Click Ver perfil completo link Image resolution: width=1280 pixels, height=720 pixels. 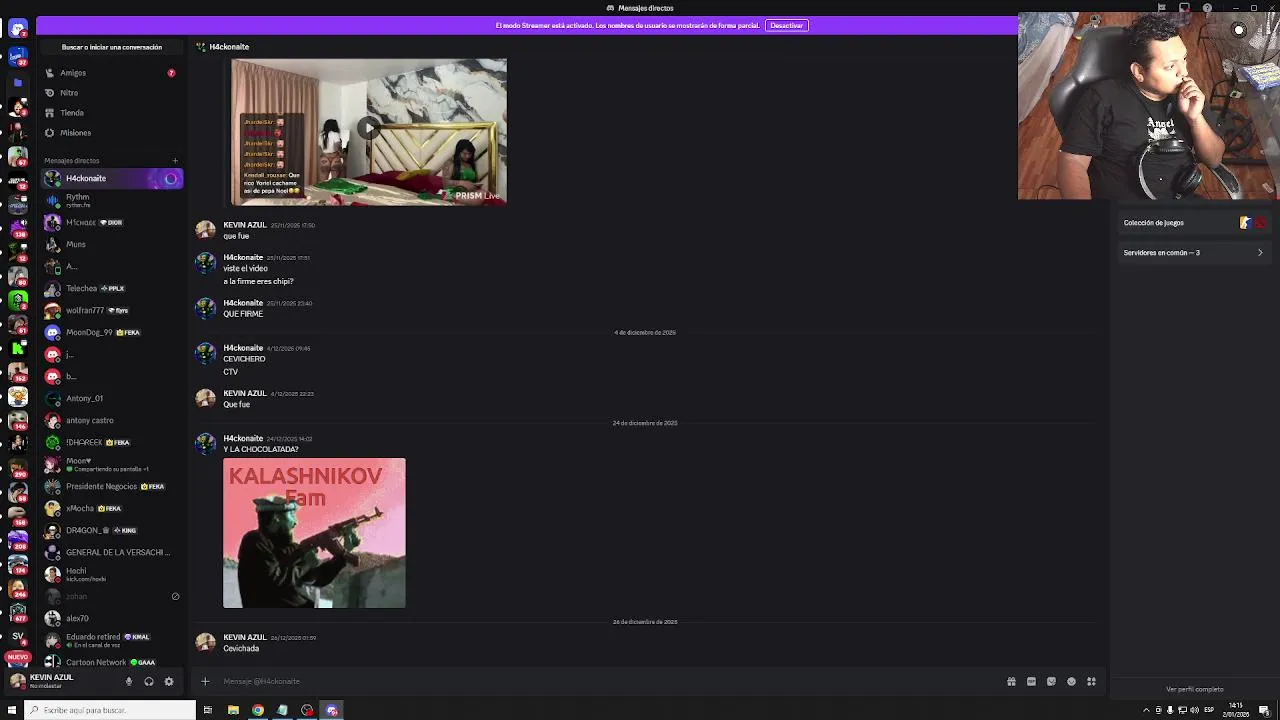click(1194, 689)
